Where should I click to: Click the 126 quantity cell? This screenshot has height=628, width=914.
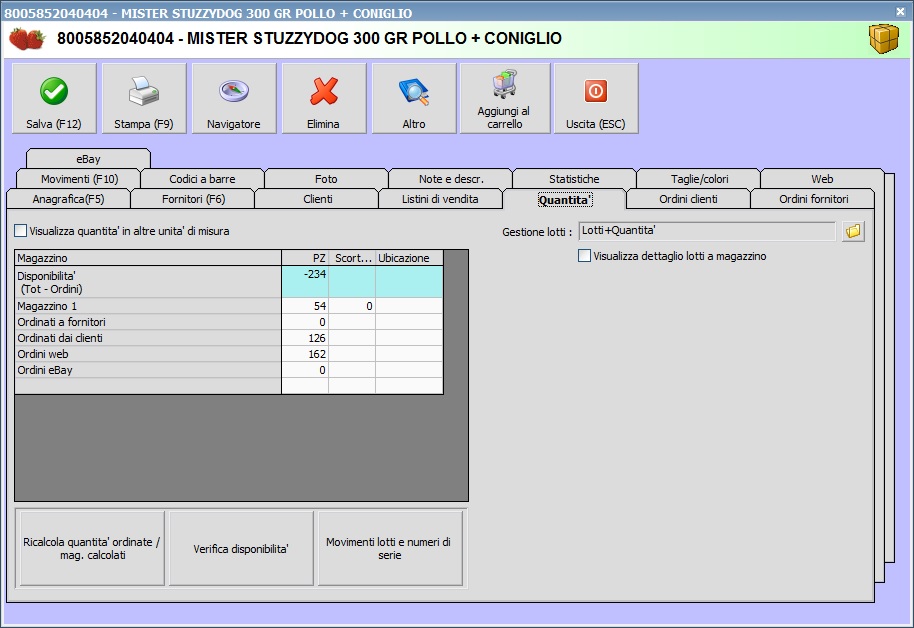305,338
